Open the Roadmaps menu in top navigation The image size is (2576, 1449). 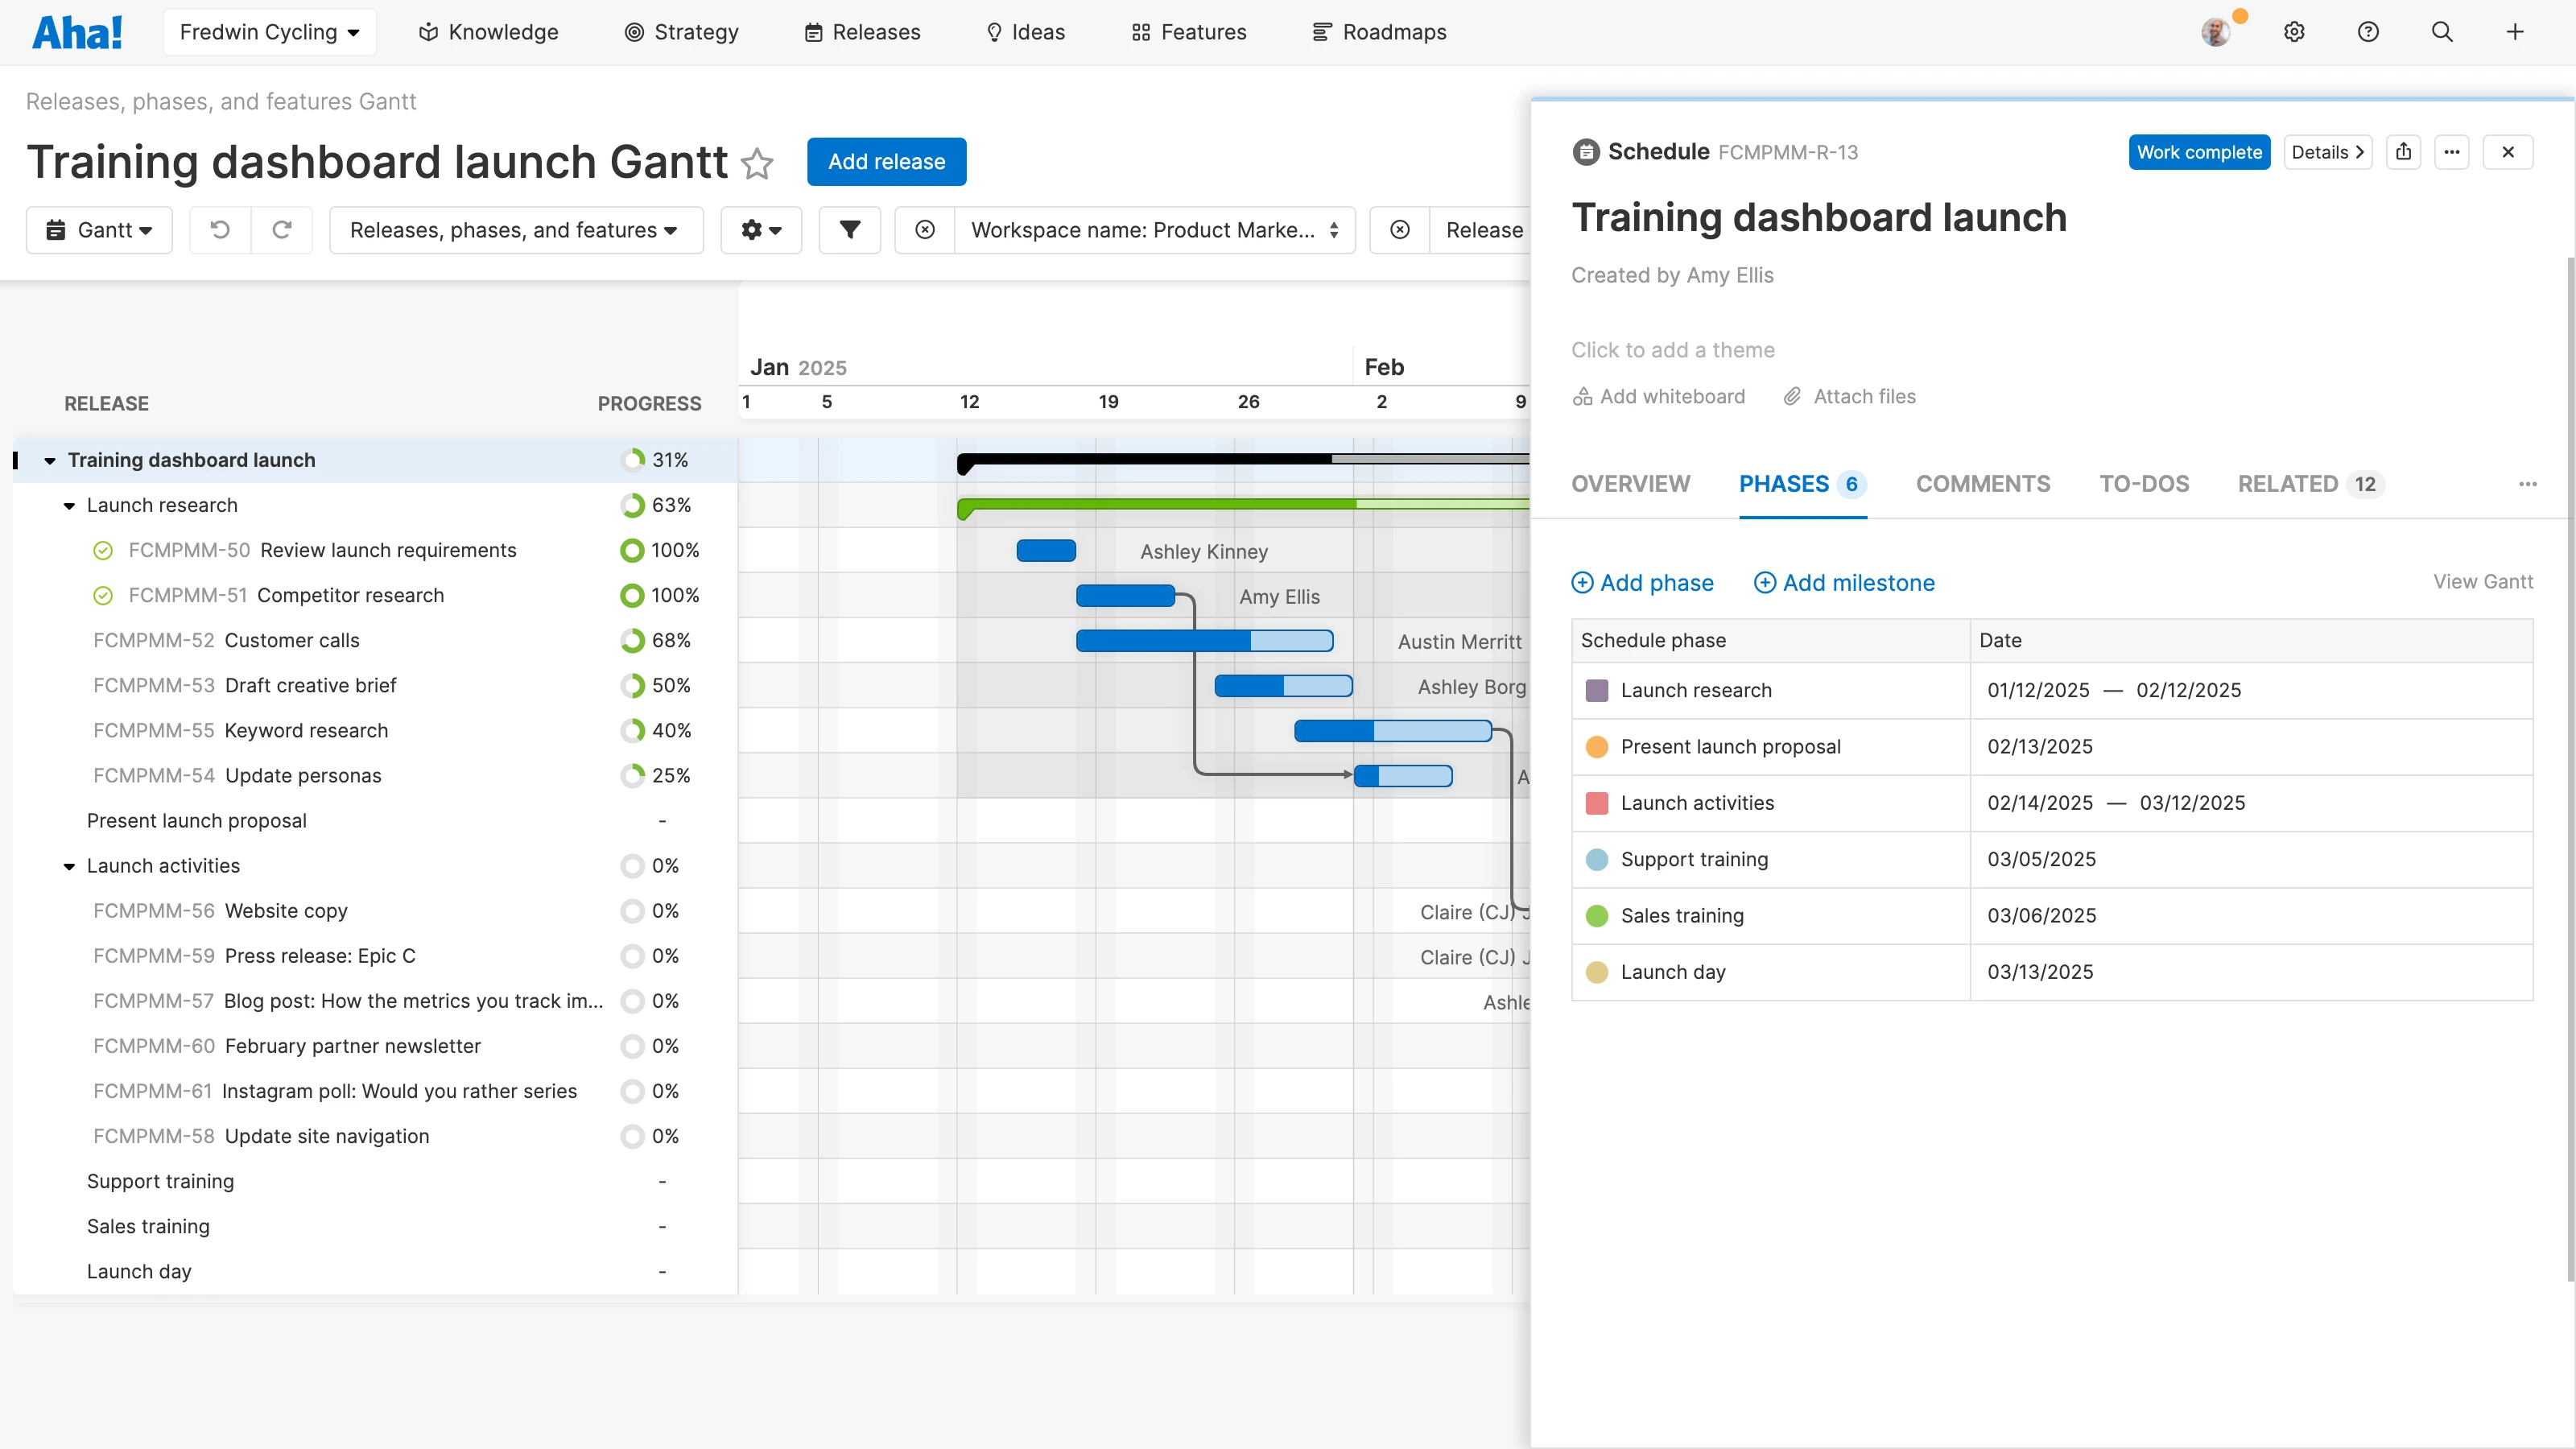click(x=1379, y=31)
